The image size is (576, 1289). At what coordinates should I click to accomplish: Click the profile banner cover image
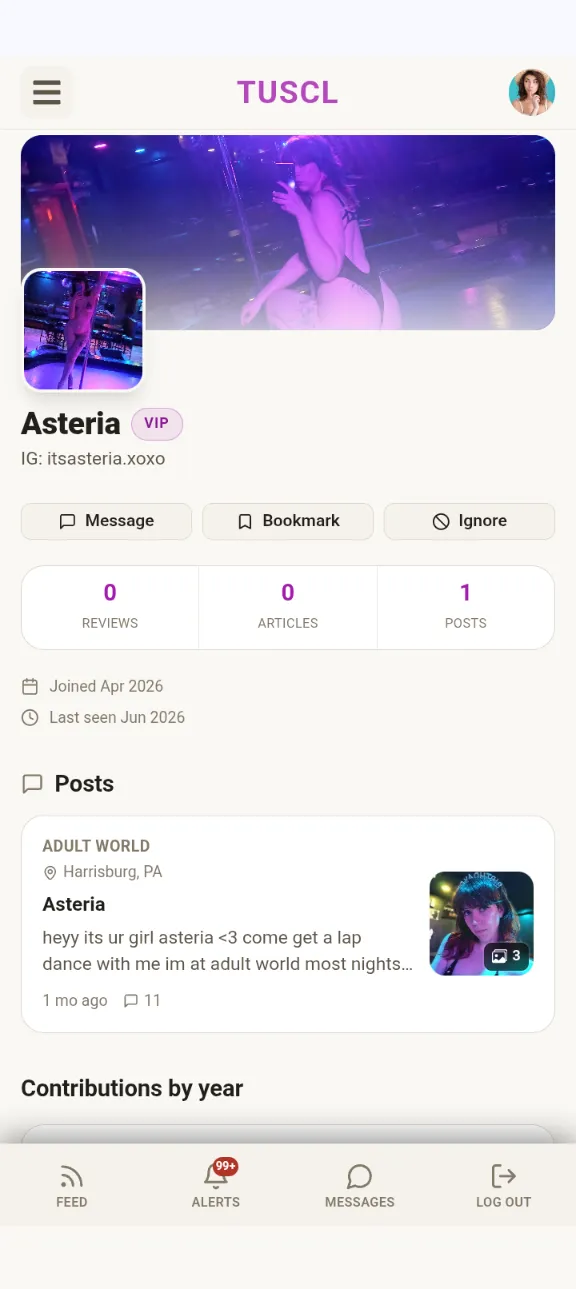point(288,232)
